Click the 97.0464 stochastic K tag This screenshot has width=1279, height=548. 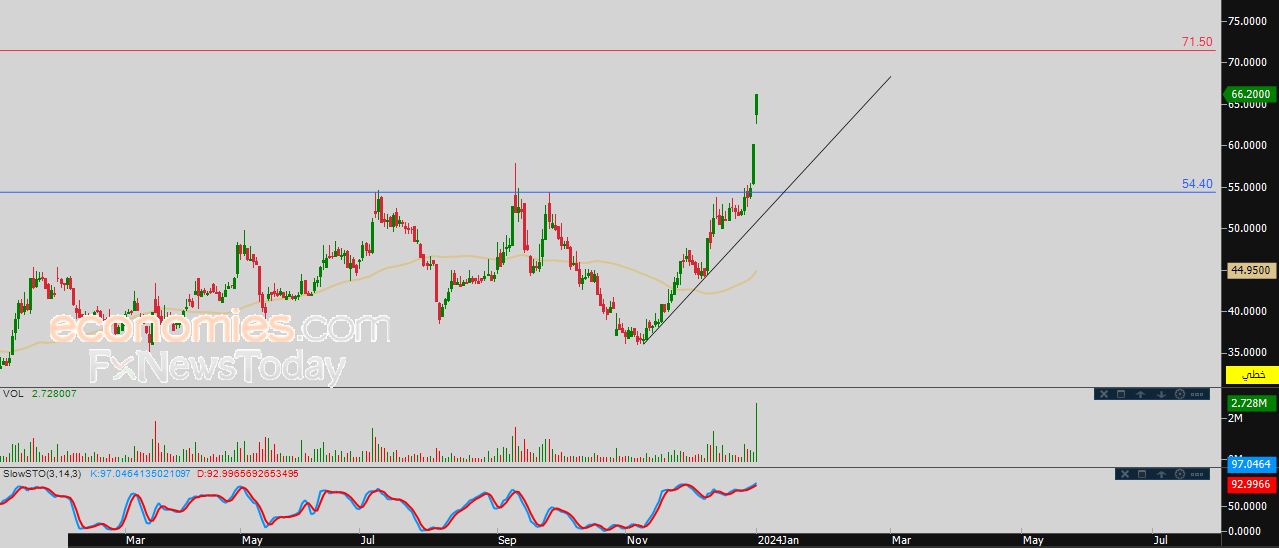tap(1250, 465)
